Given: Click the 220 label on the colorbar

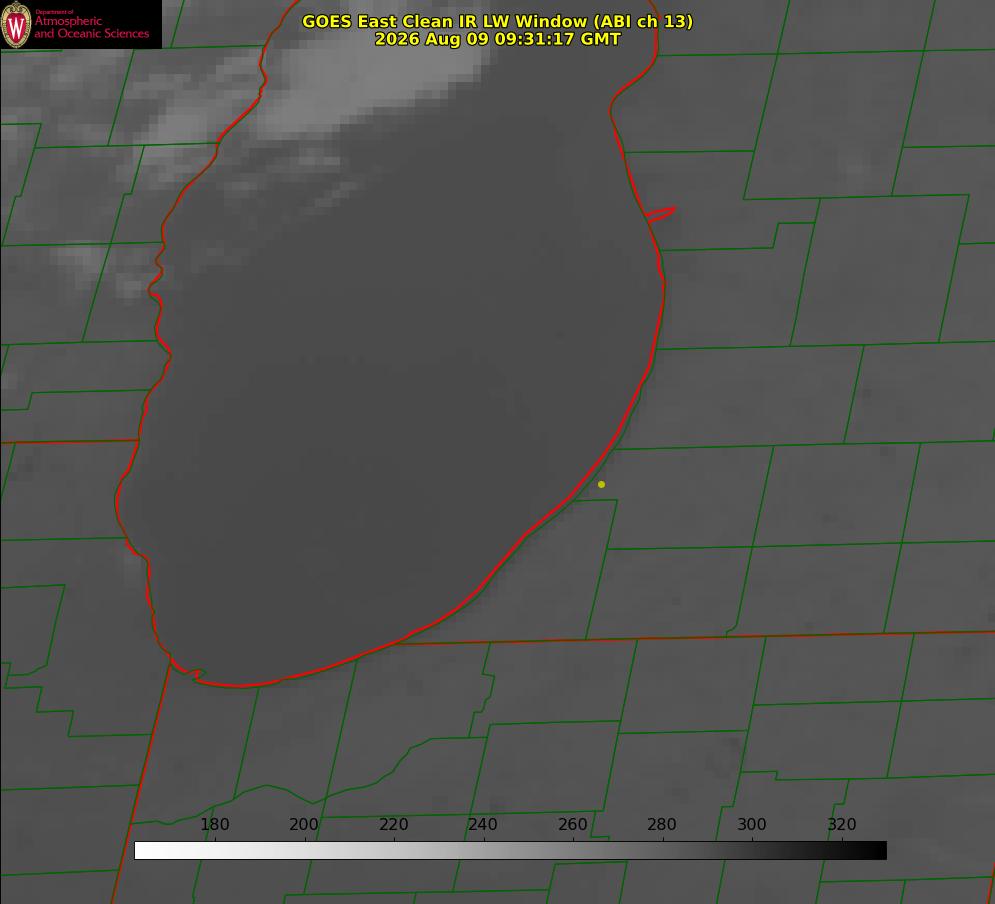Looking at the screenshot, I should (x=393, y=824).
